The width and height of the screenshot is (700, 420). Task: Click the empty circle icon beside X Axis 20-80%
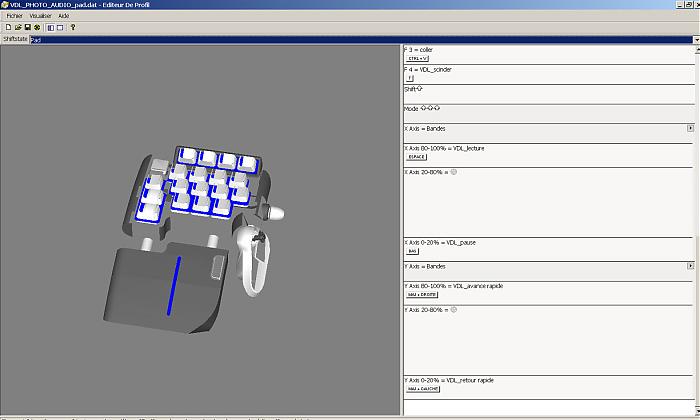(453, 172)
